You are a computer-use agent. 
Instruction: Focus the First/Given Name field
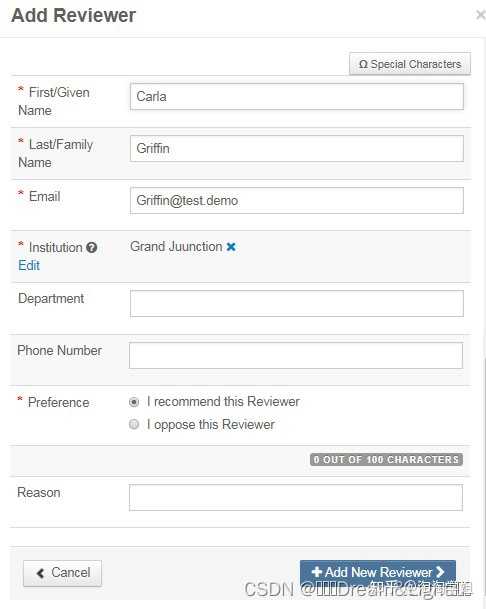[297, 96]
